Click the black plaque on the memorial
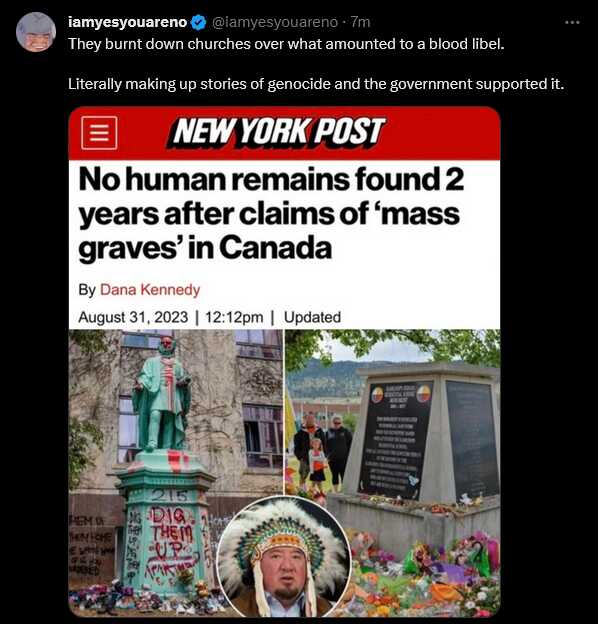 pyautogui.click(x=398, y=440)
